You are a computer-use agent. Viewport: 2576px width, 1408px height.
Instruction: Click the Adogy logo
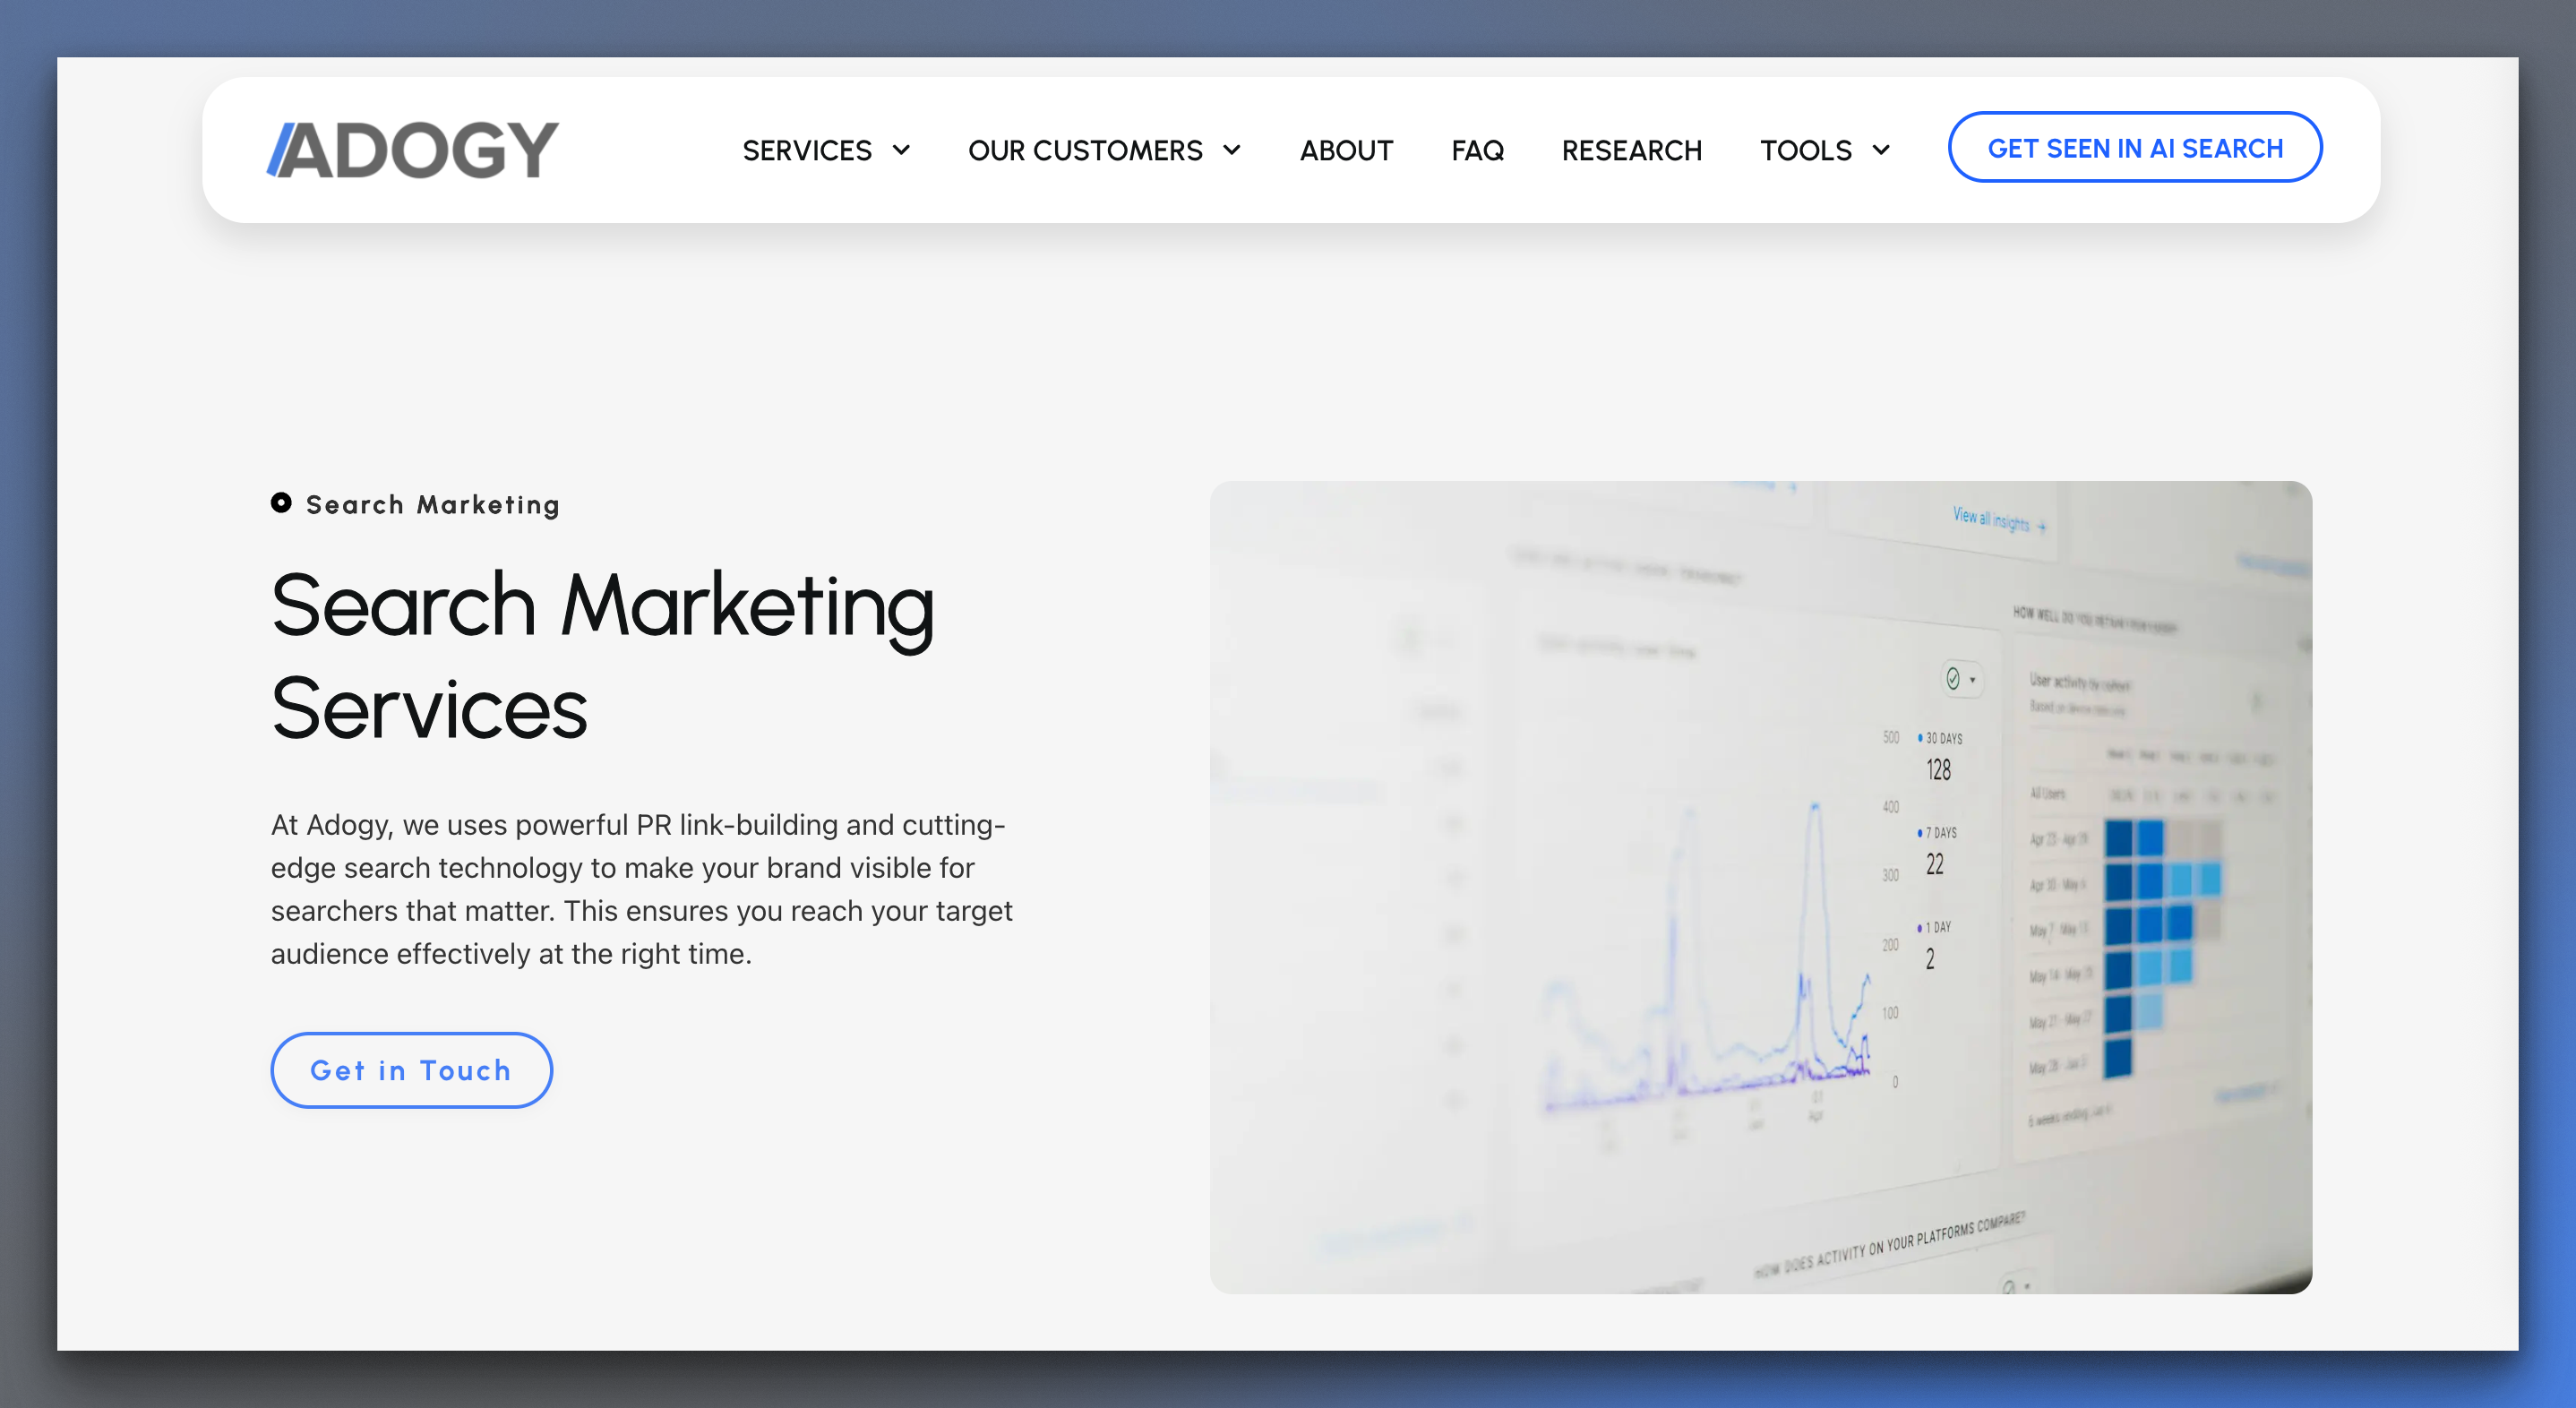coord(412,150)
